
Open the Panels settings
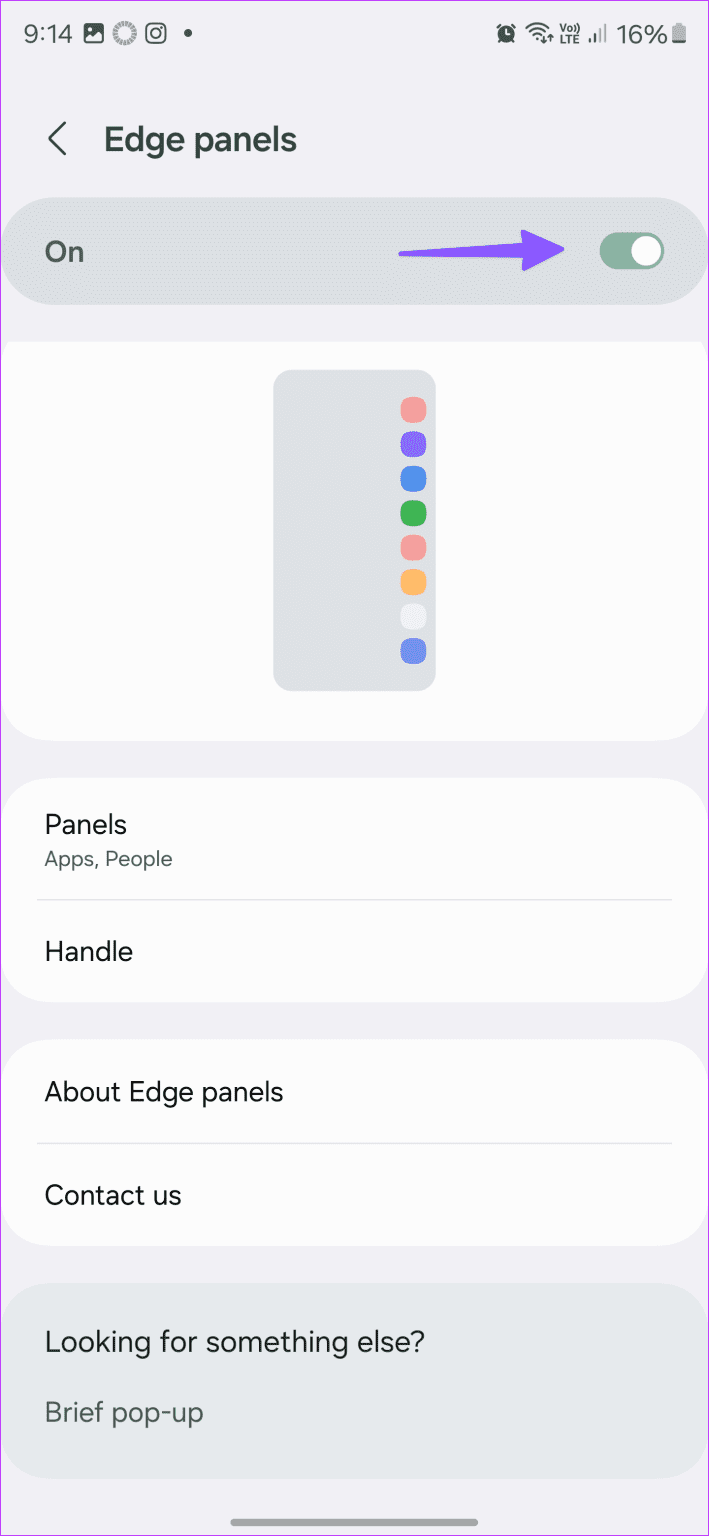[x=354, y=840]
